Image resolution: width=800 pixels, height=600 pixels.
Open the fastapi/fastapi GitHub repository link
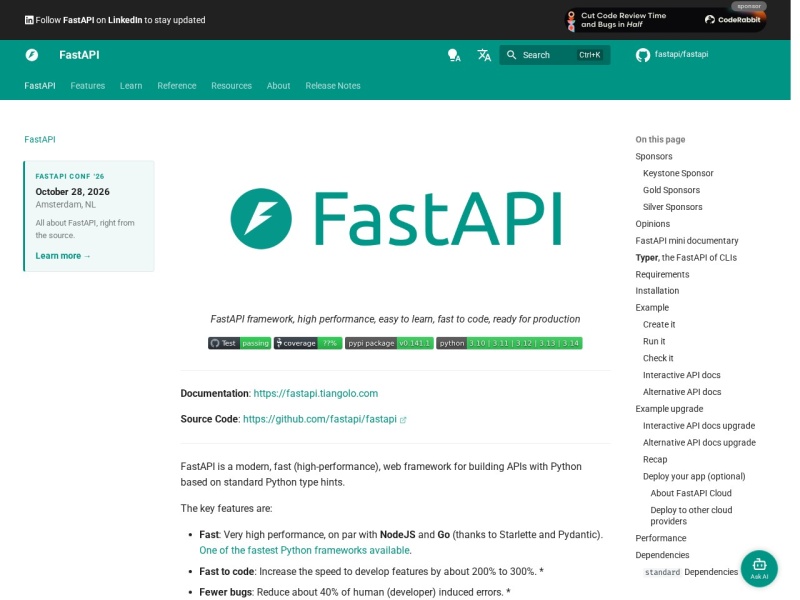tap(672, 55)
